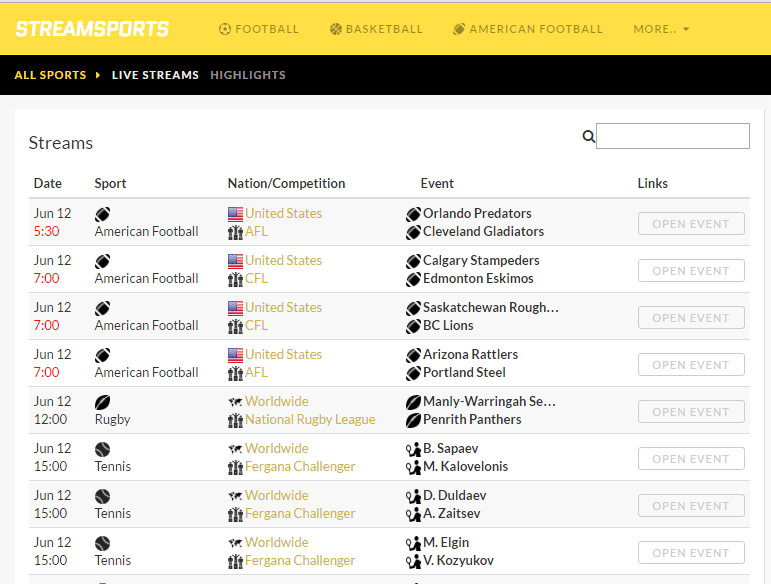This screenshot has width=771, height=584.
Task: Click Fergana Challenger link in D. Duldaev row
Action: click(x=300, y=514)
